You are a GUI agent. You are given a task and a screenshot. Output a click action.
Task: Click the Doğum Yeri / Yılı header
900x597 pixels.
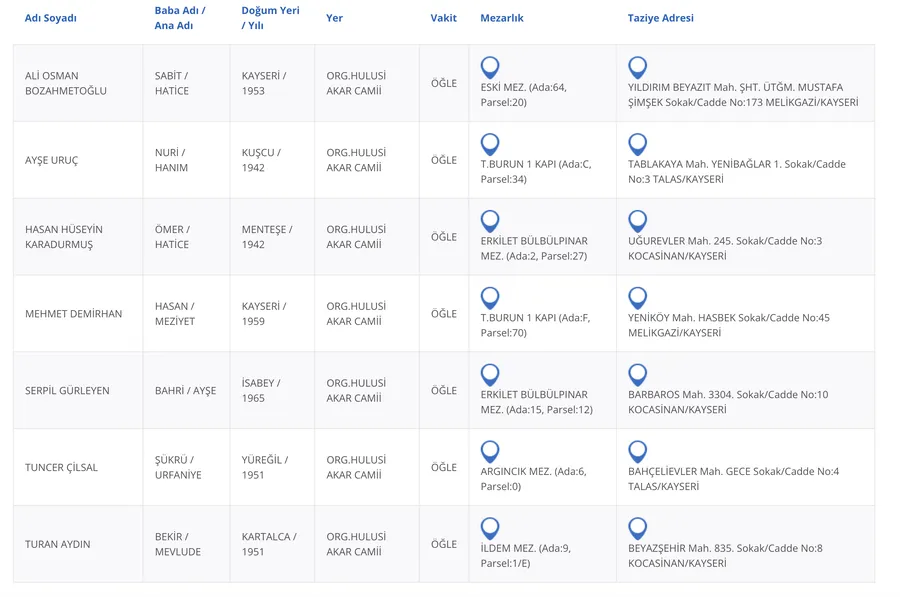click(x=270, y=18)
